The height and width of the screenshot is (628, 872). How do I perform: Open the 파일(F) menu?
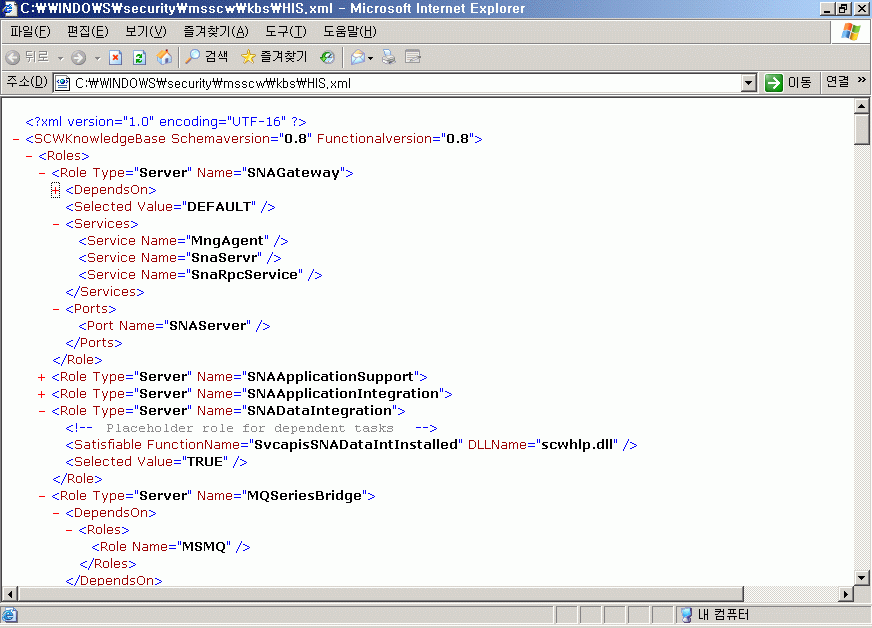pyautogui.click(x=30, y=32)
